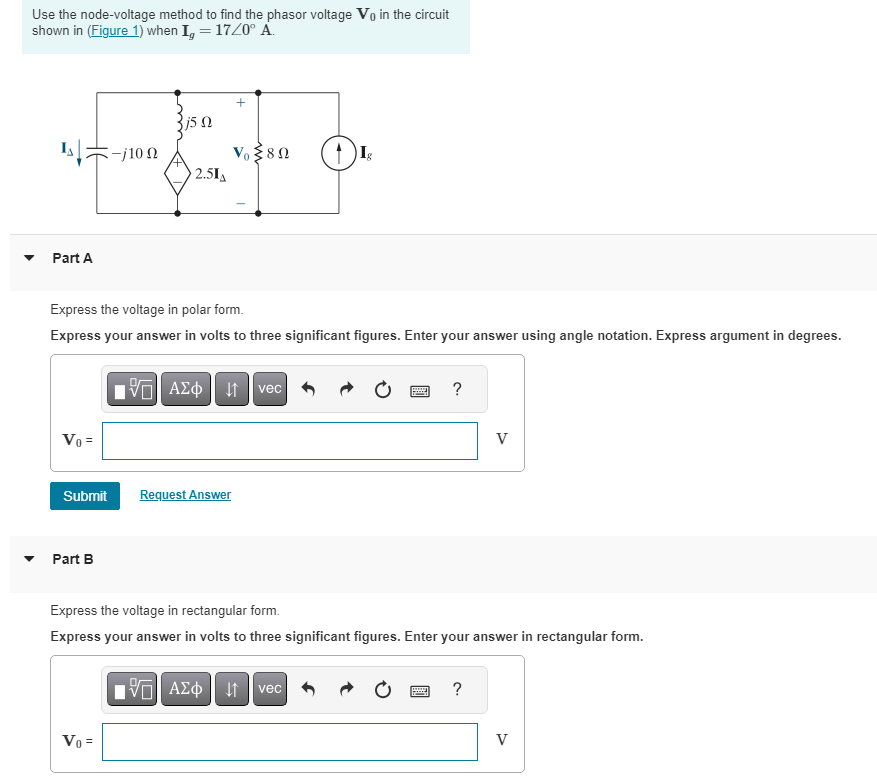Insert a vector using the vec button in Part A
Viewport: 877px width, 779px height.
tap(269, 389)
